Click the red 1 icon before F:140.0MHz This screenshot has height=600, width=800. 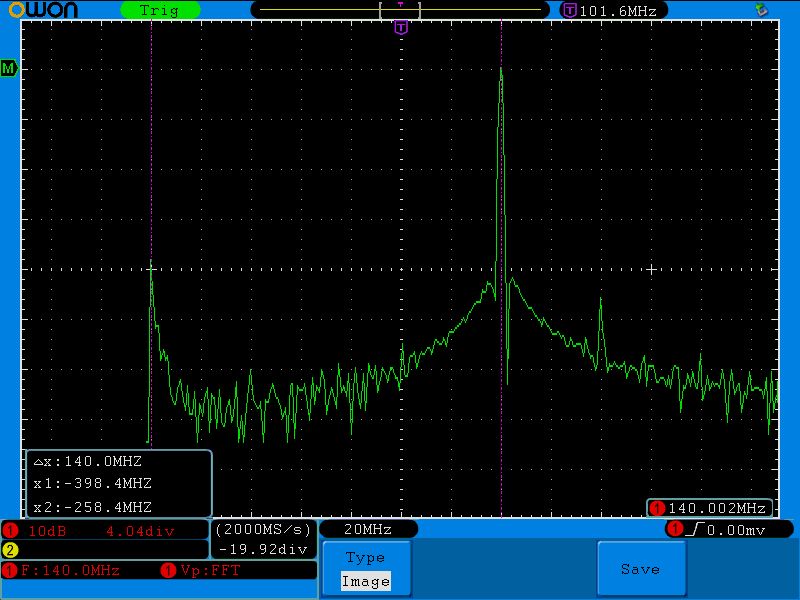coord(10,570)
